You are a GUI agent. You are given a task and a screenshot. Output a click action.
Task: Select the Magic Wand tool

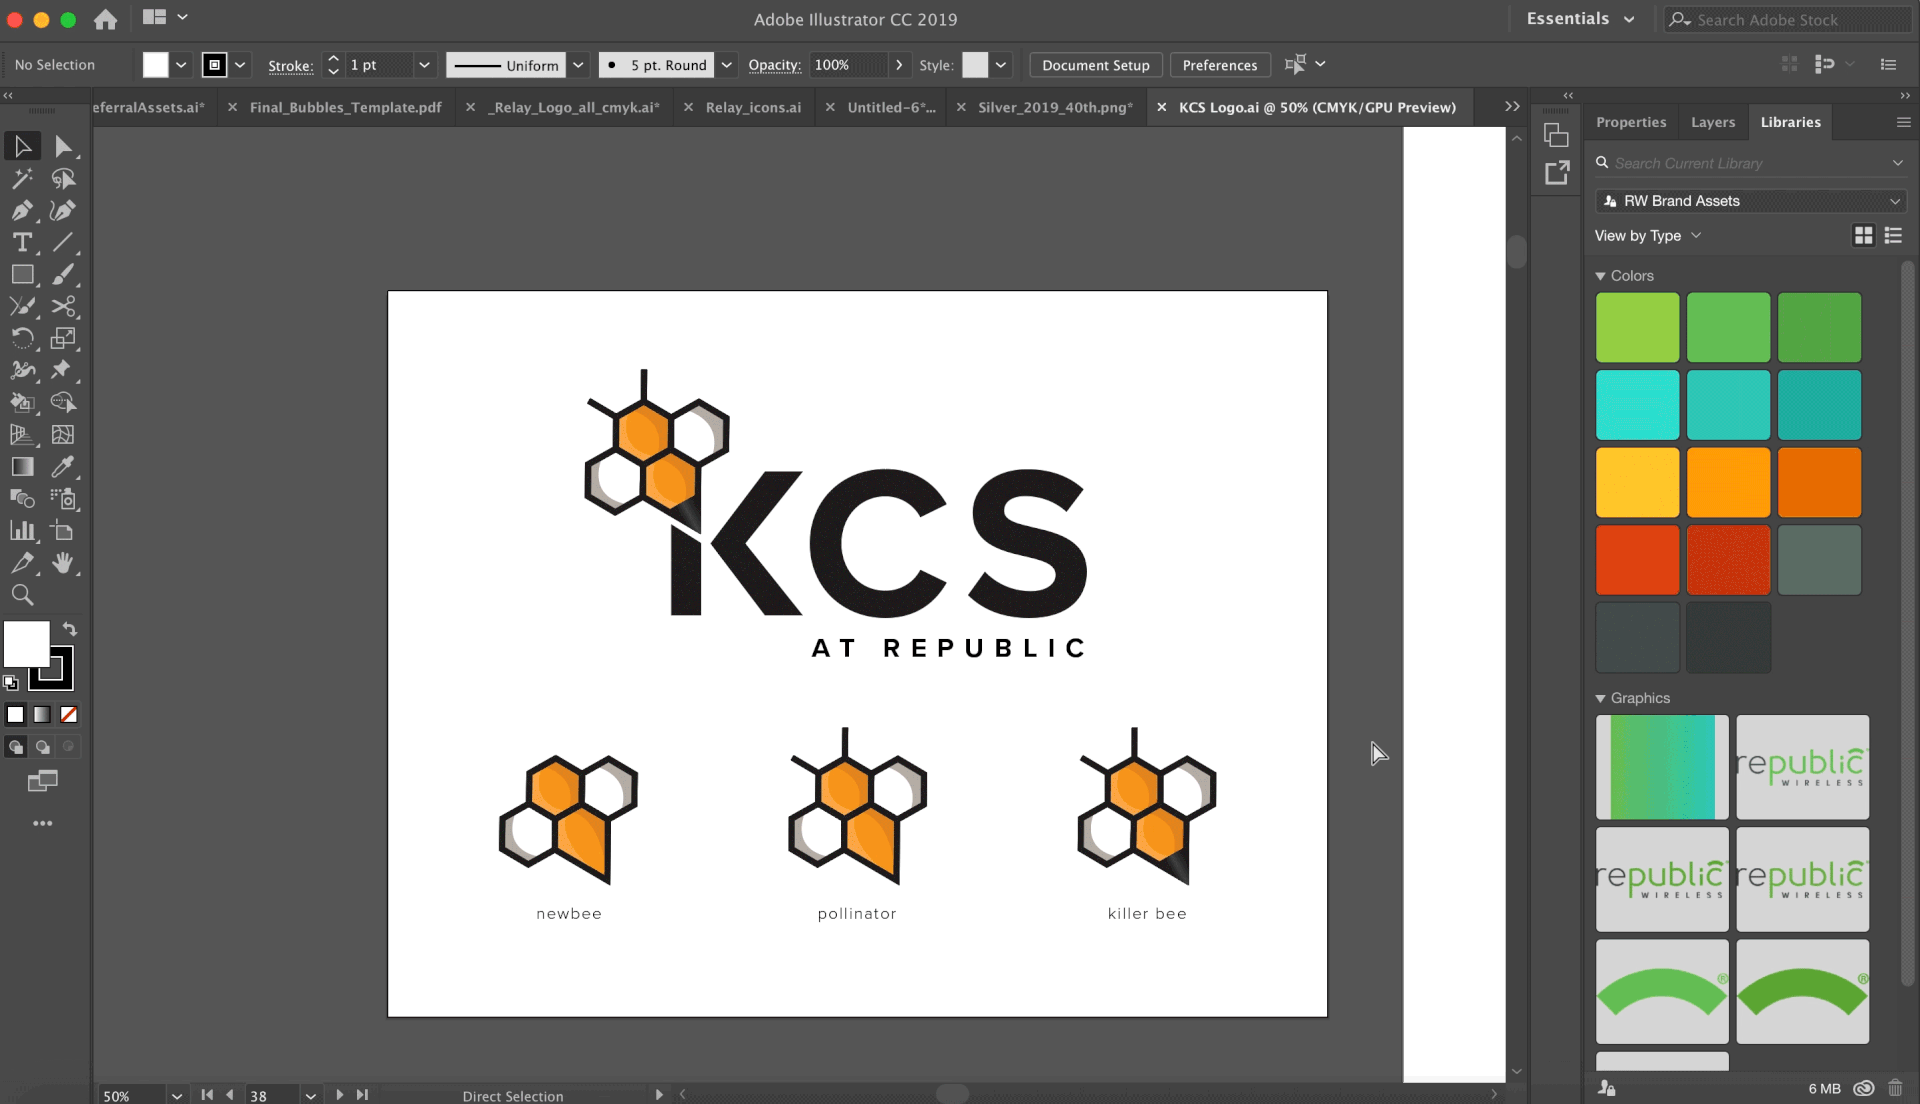[x=22, y=178]
